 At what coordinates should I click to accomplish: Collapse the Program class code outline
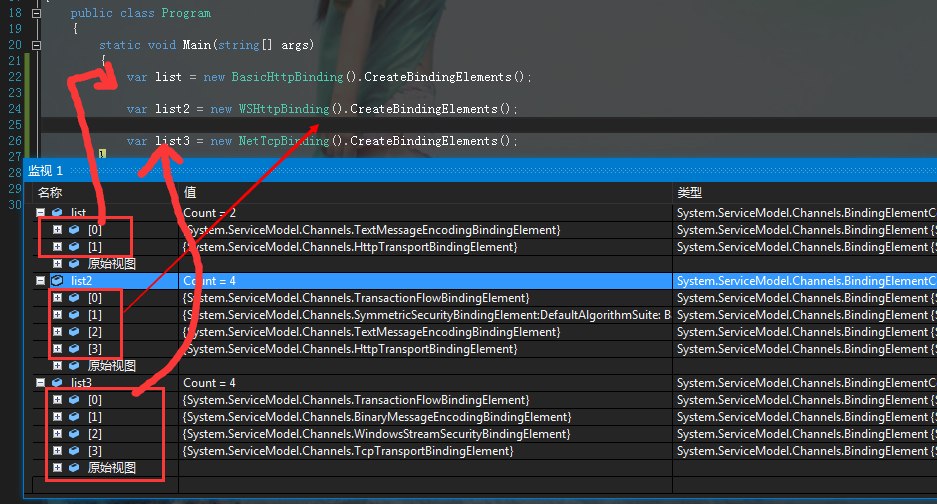[x=36, y=13]
